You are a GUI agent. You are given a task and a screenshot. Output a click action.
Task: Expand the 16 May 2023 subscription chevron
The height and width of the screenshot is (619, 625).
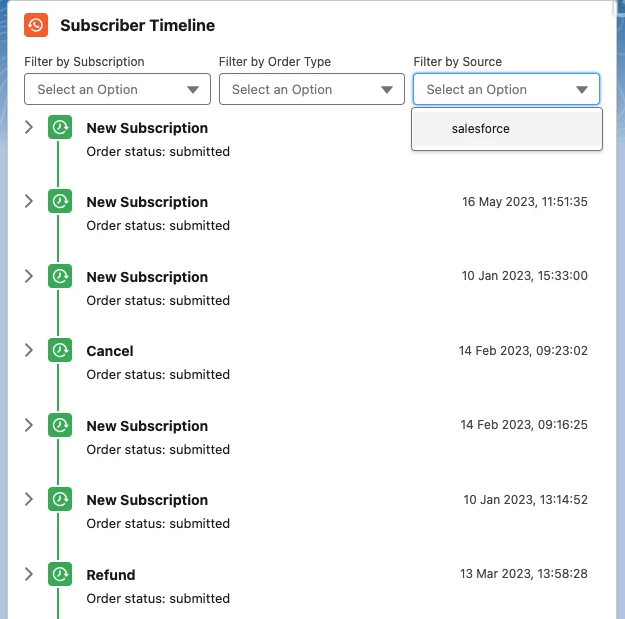tap(29, 201)
